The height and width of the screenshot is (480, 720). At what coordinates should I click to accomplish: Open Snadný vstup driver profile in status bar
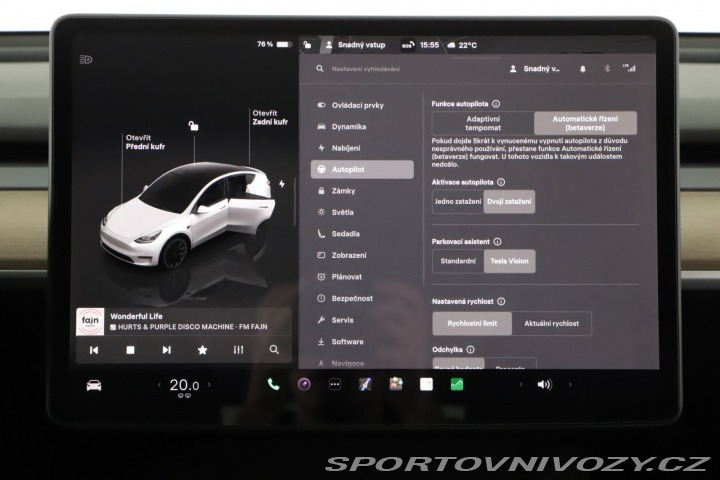point(355,45)
